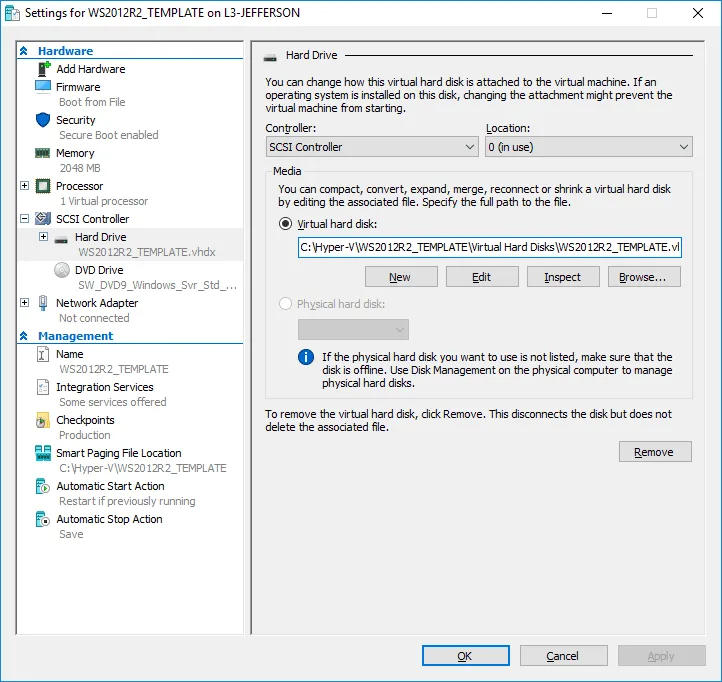Select Automatic Start Action item

[110, 486]
